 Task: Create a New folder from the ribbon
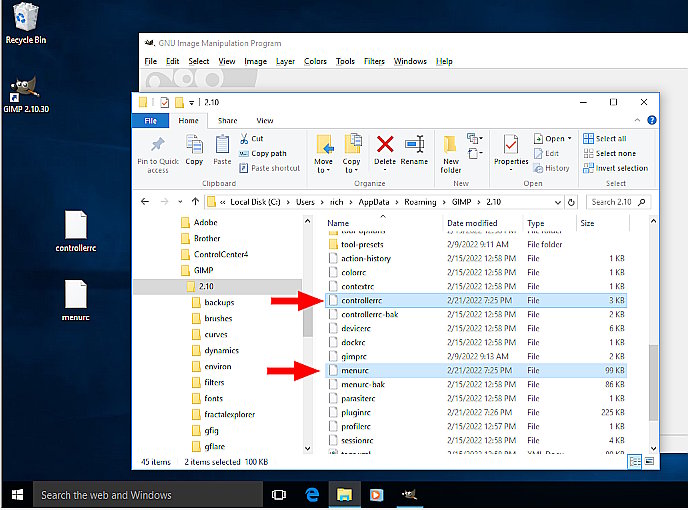click(451, 148)
